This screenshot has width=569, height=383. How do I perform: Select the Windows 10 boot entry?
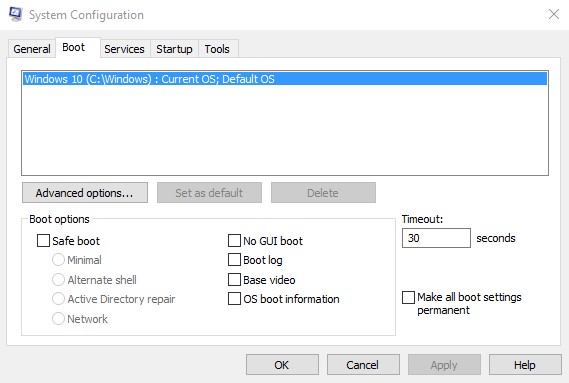click(285, 79)
